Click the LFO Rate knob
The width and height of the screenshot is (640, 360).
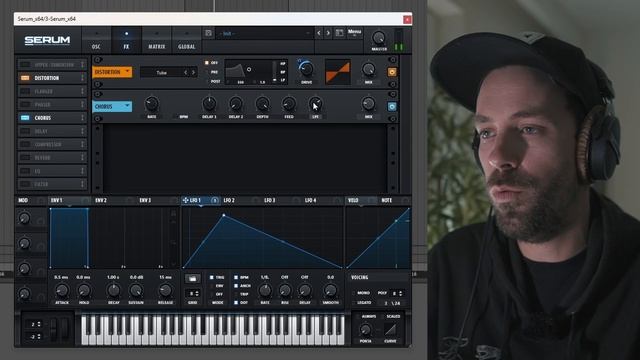tap(265, 291)
